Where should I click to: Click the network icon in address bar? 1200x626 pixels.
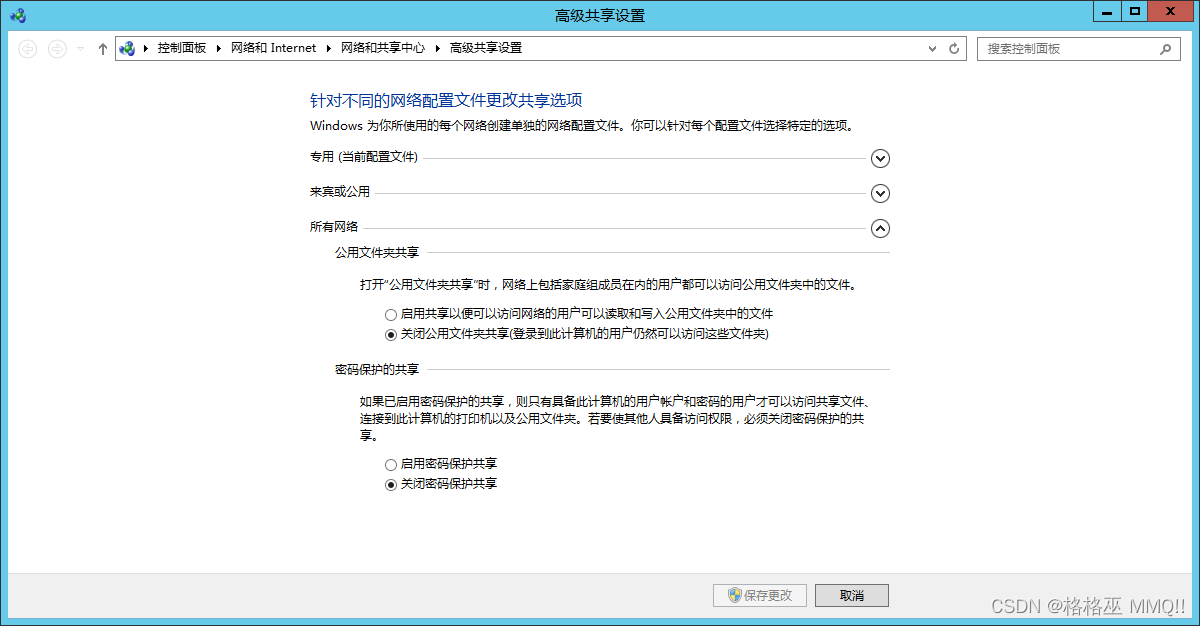[127, 48]
